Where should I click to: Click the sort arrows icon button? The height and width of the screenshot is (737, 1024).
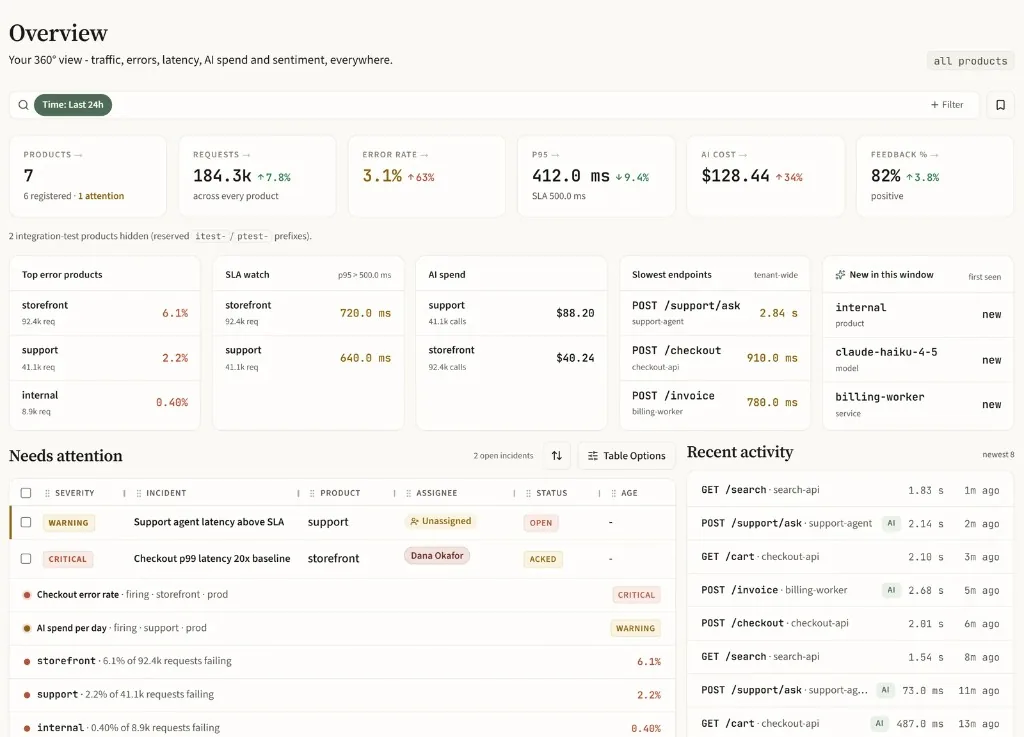[556, 456]
